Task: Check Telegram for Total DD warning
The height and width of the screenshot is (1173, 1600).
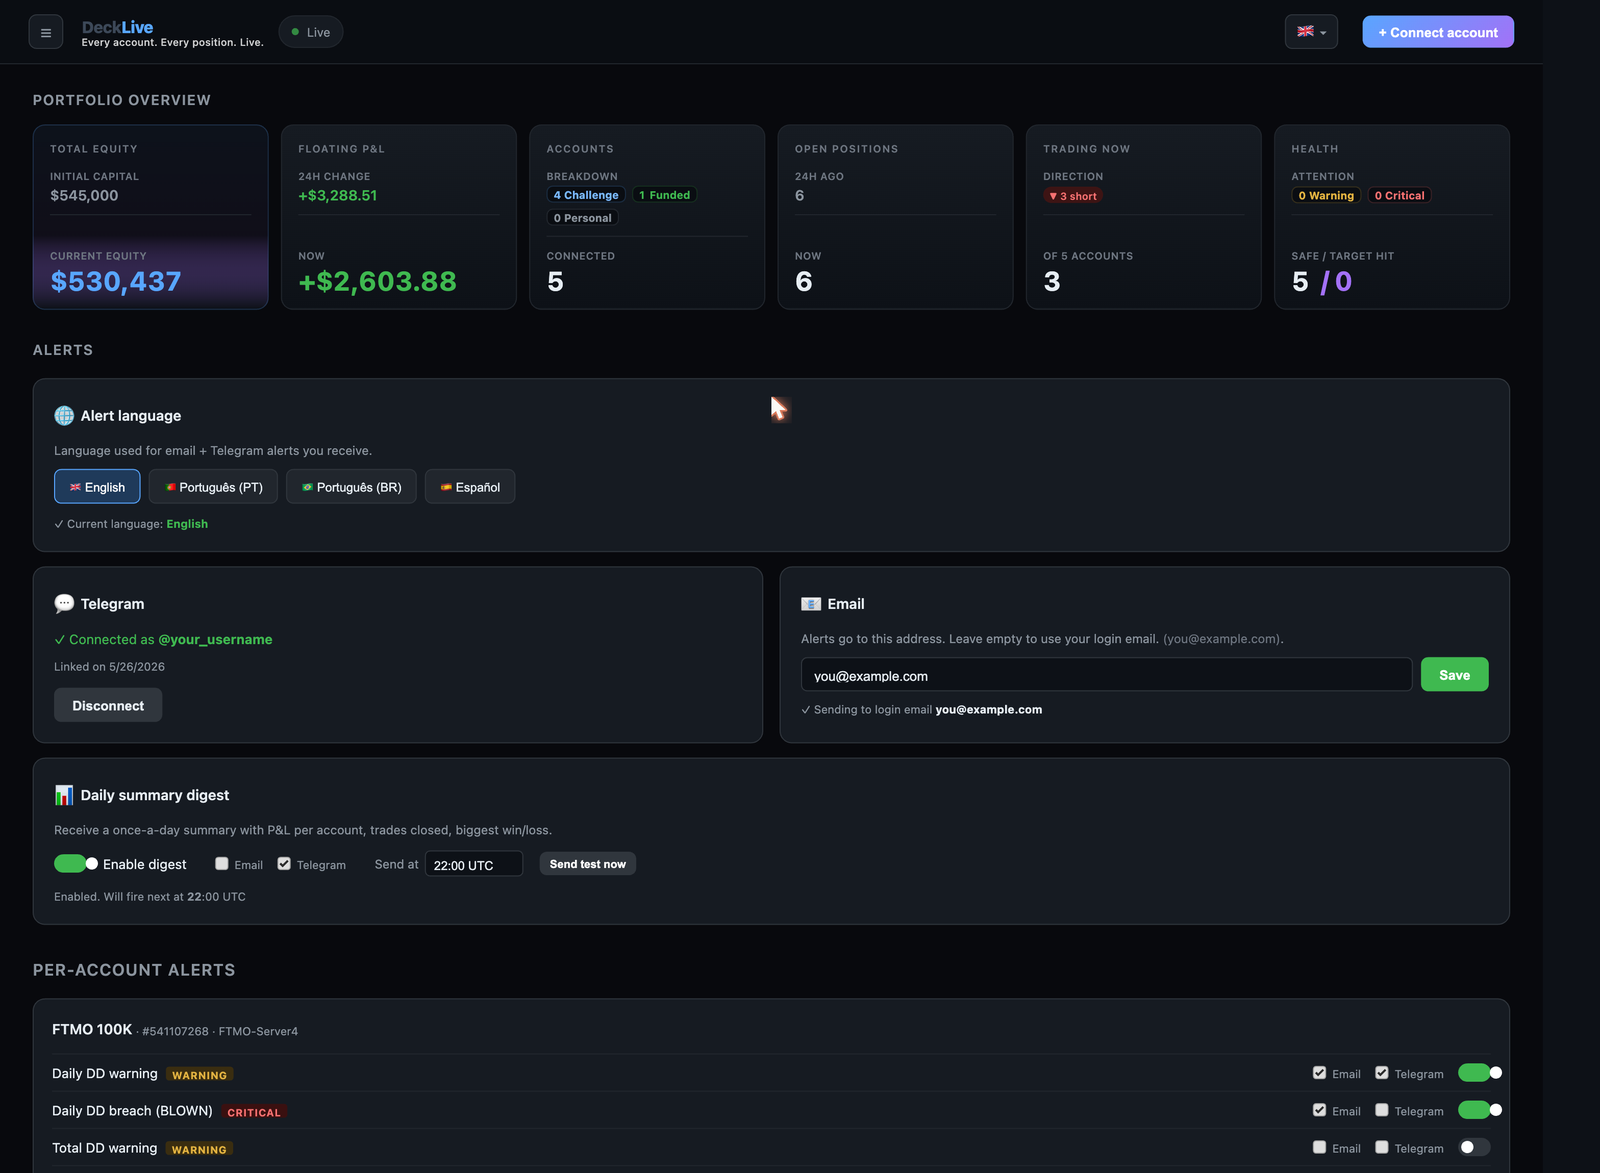Action: click(x=1382, y=1147)
